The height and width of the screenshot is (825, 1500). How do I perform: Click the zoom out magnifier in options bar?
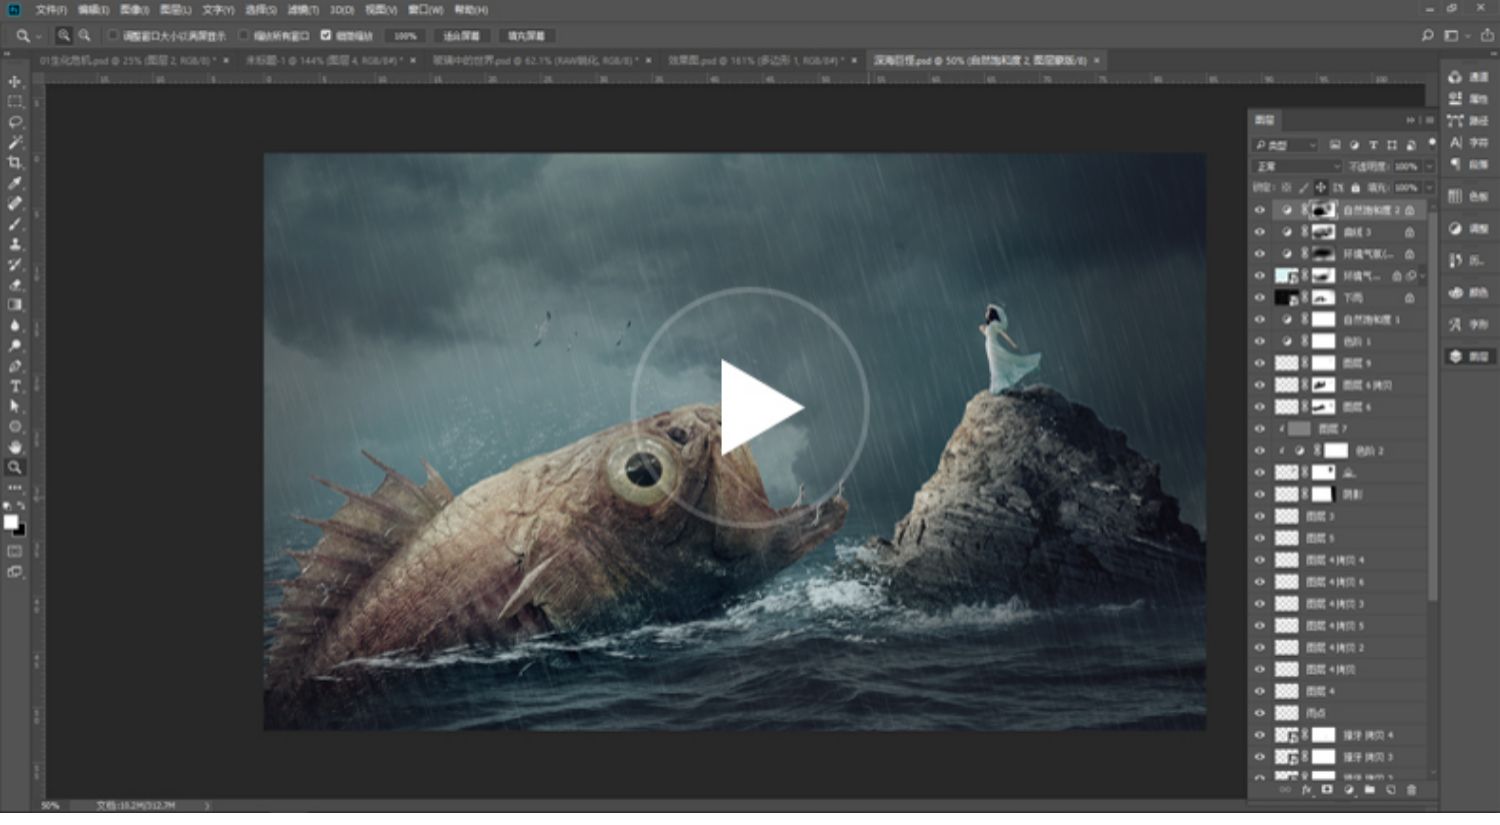click(x=85, y=36)
